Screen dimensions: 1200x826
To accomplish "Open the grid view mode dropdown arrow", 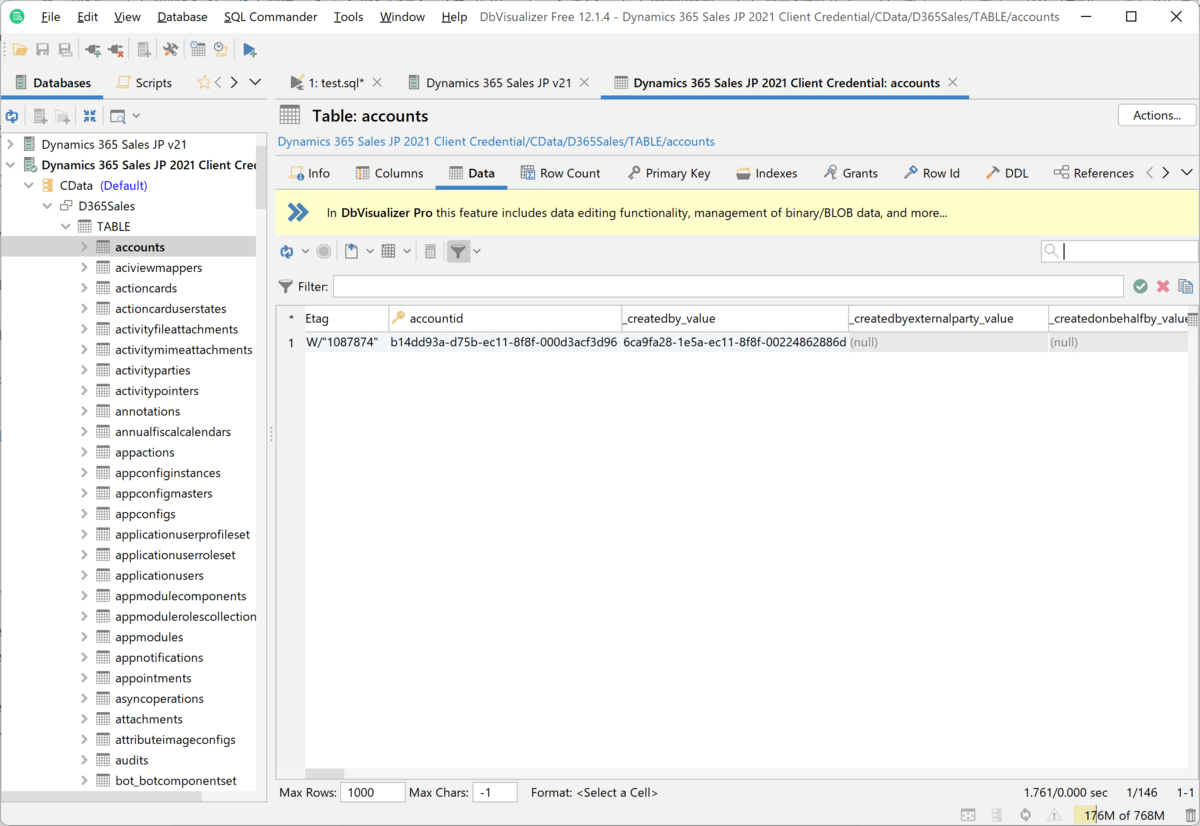I will pos(407,252).
